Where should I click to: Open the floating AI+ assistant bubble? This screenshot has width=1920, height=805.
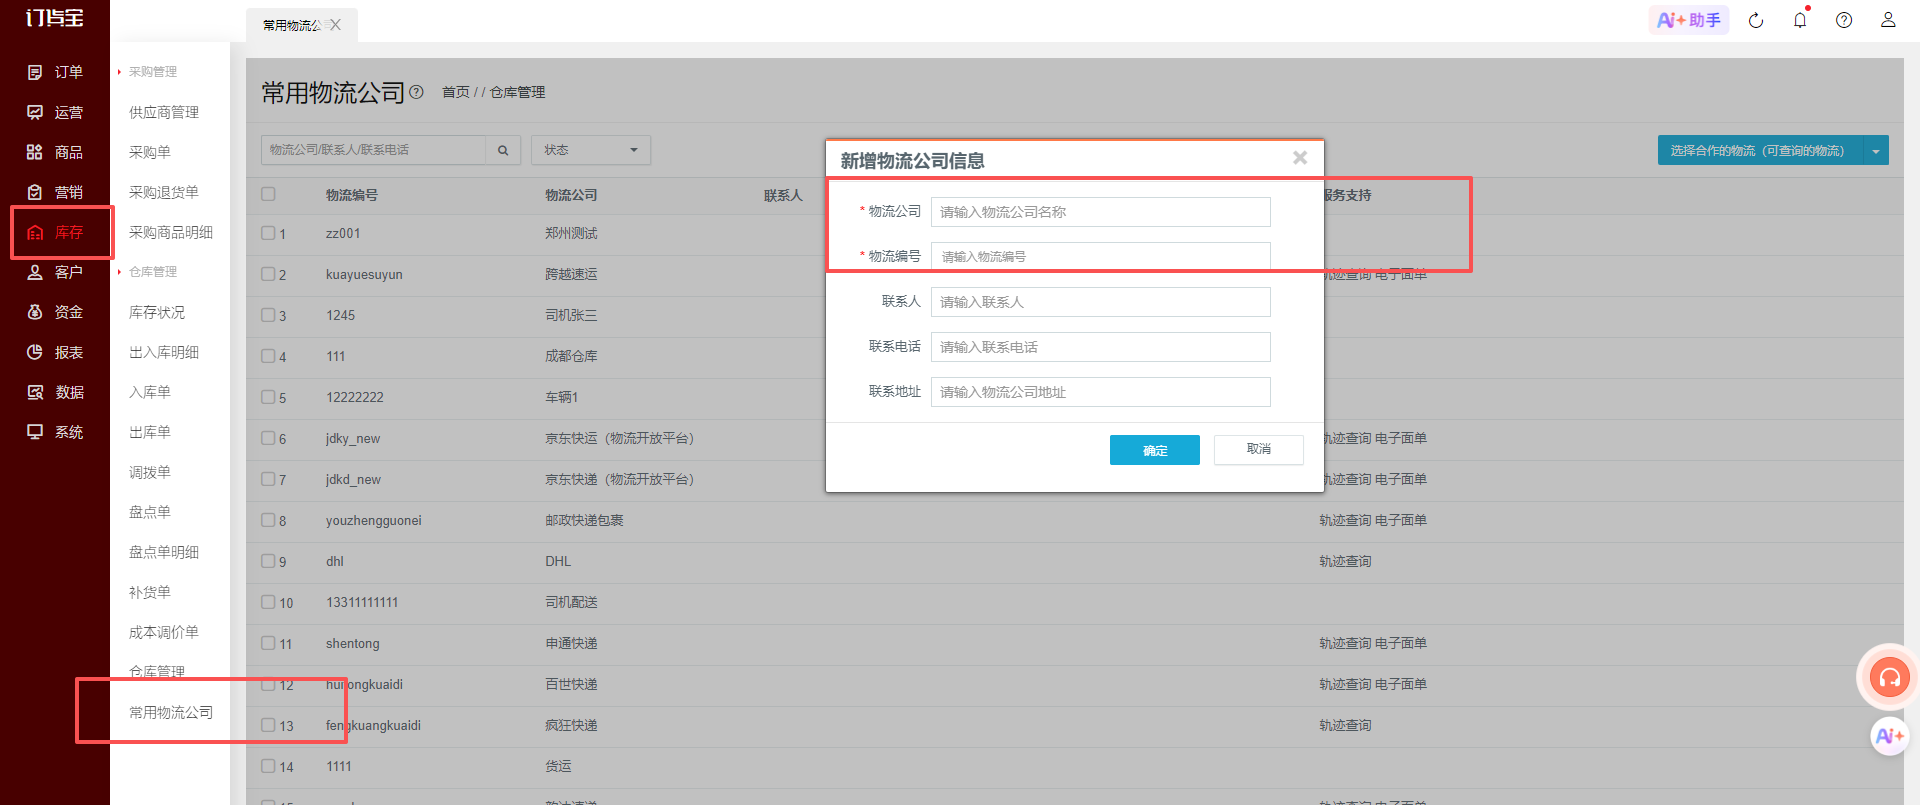coord(1889,736)
